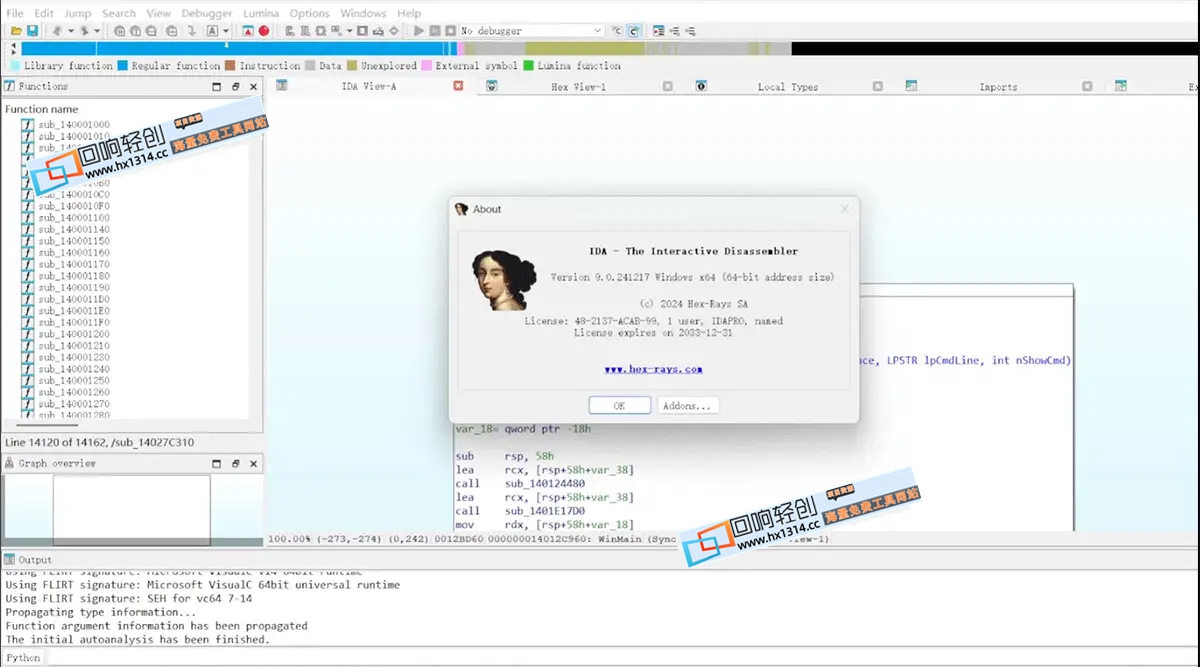Open the View menu

tap(158, 13)
